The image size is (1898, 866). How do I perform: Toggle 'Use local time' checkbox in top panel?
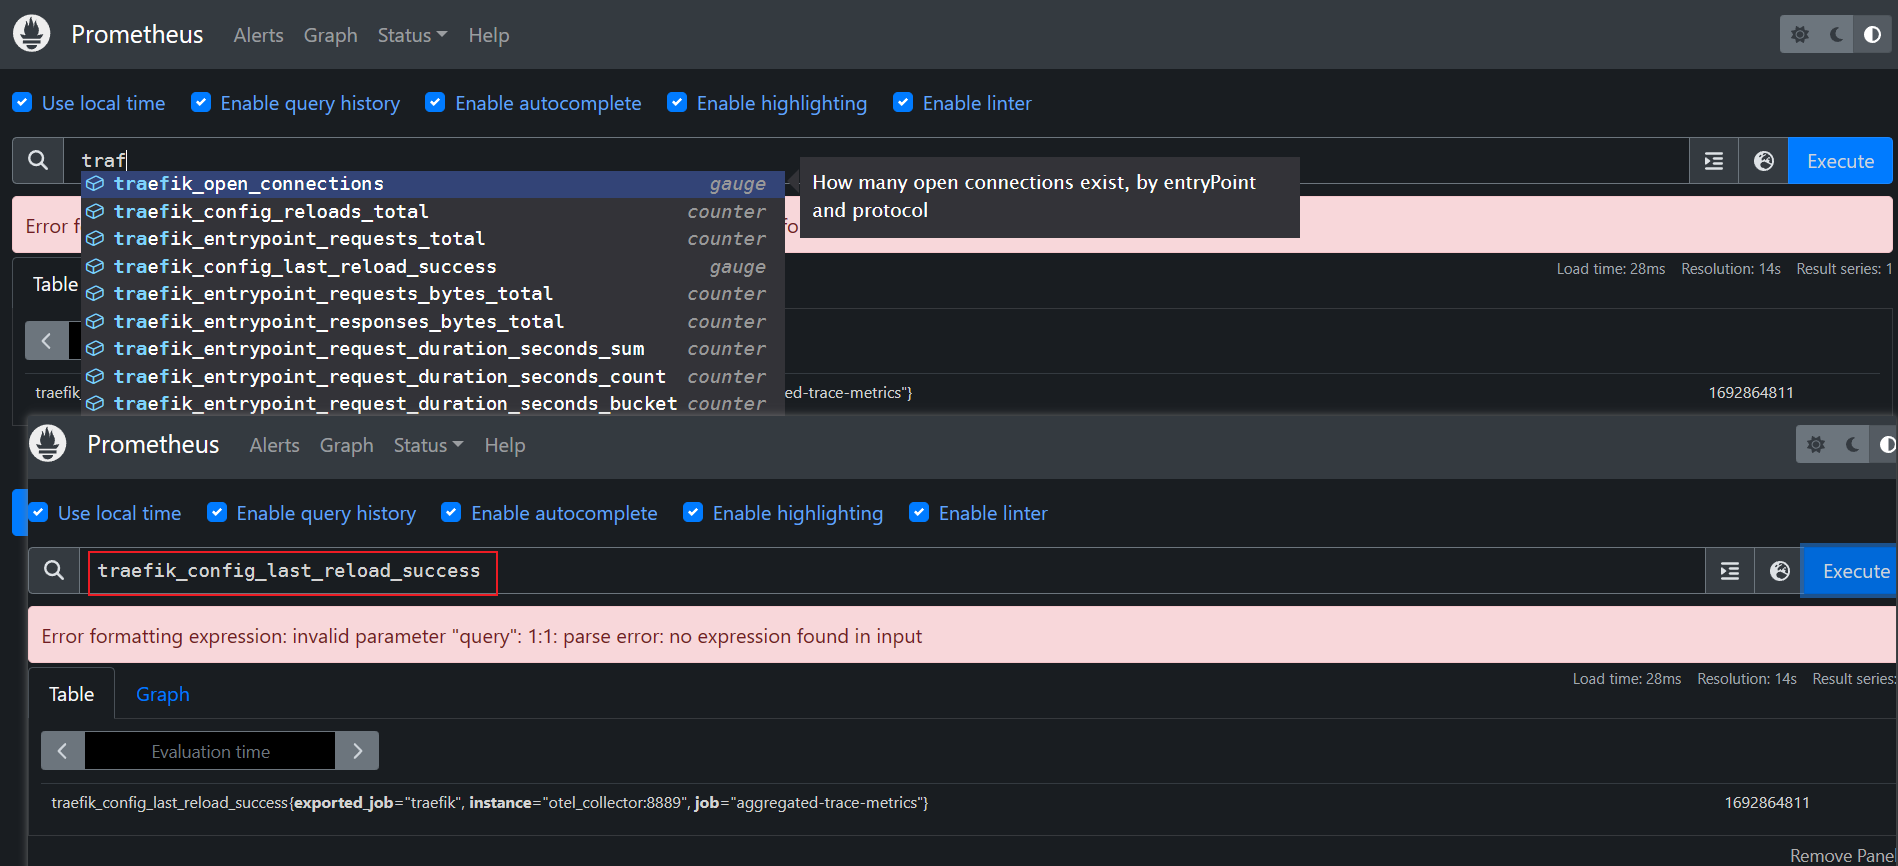(22, 102)
